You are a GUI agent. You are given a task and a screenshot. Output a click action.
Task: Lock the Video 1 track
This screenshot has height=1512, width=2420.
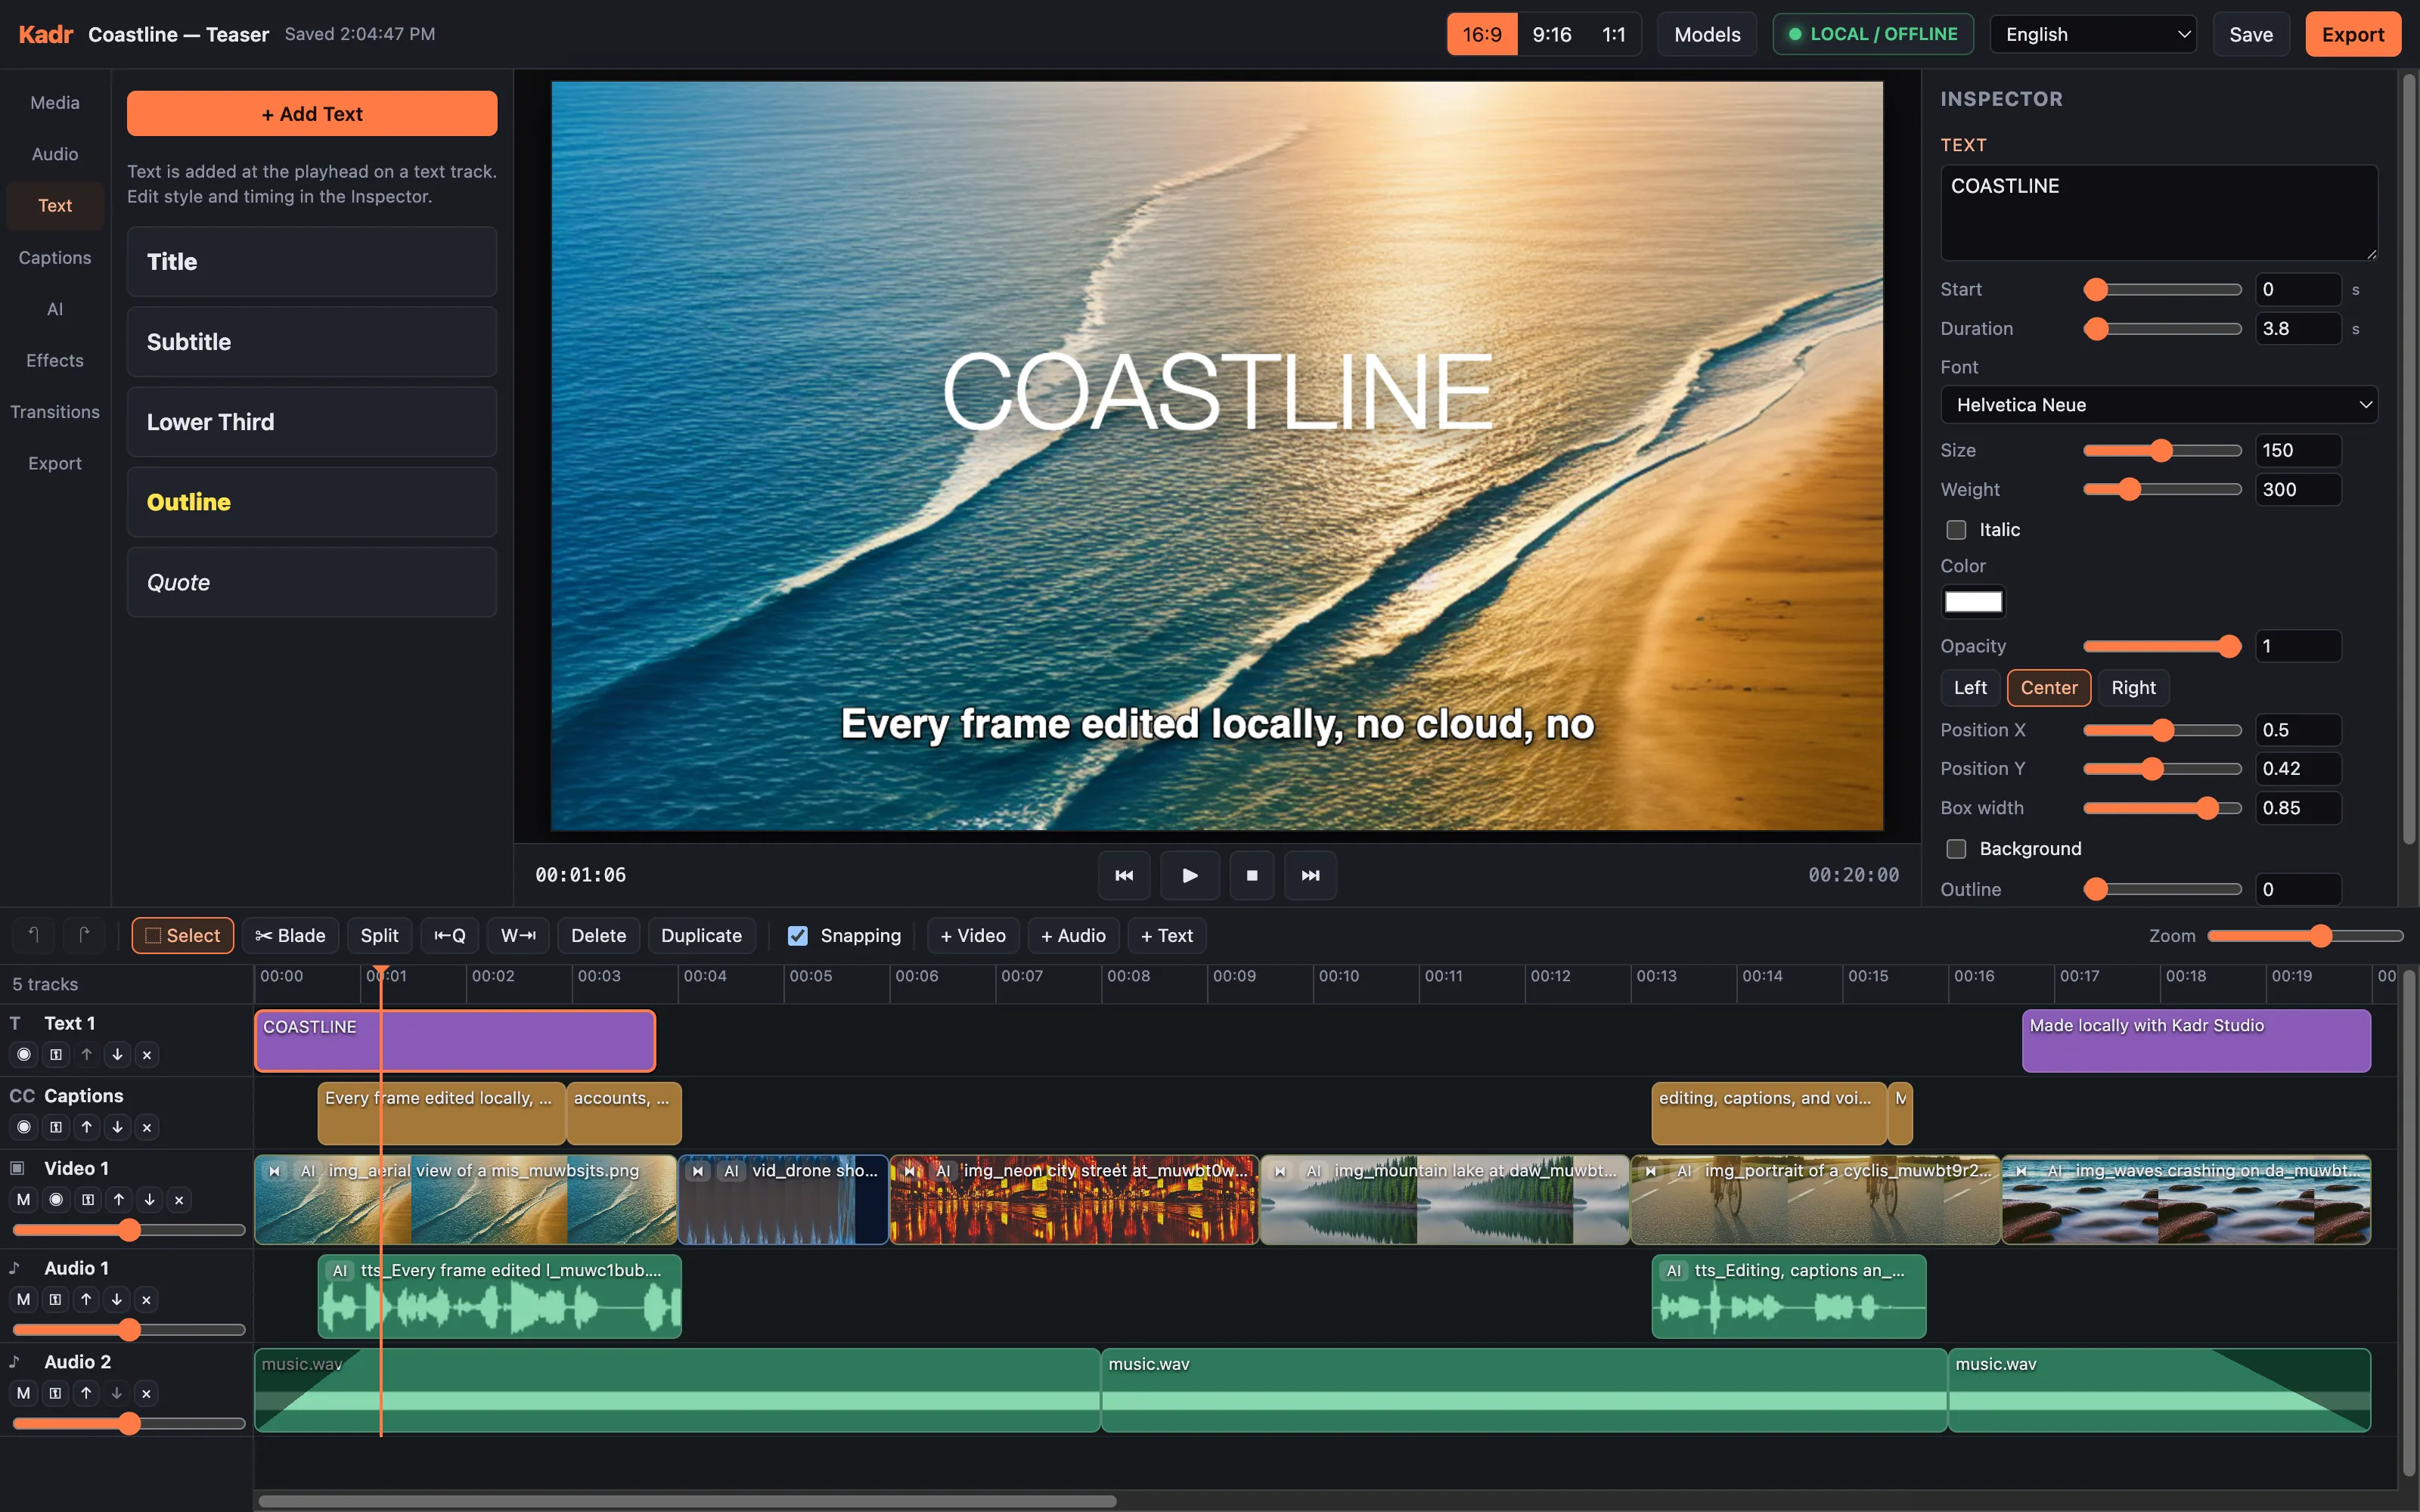point(88,1199)
